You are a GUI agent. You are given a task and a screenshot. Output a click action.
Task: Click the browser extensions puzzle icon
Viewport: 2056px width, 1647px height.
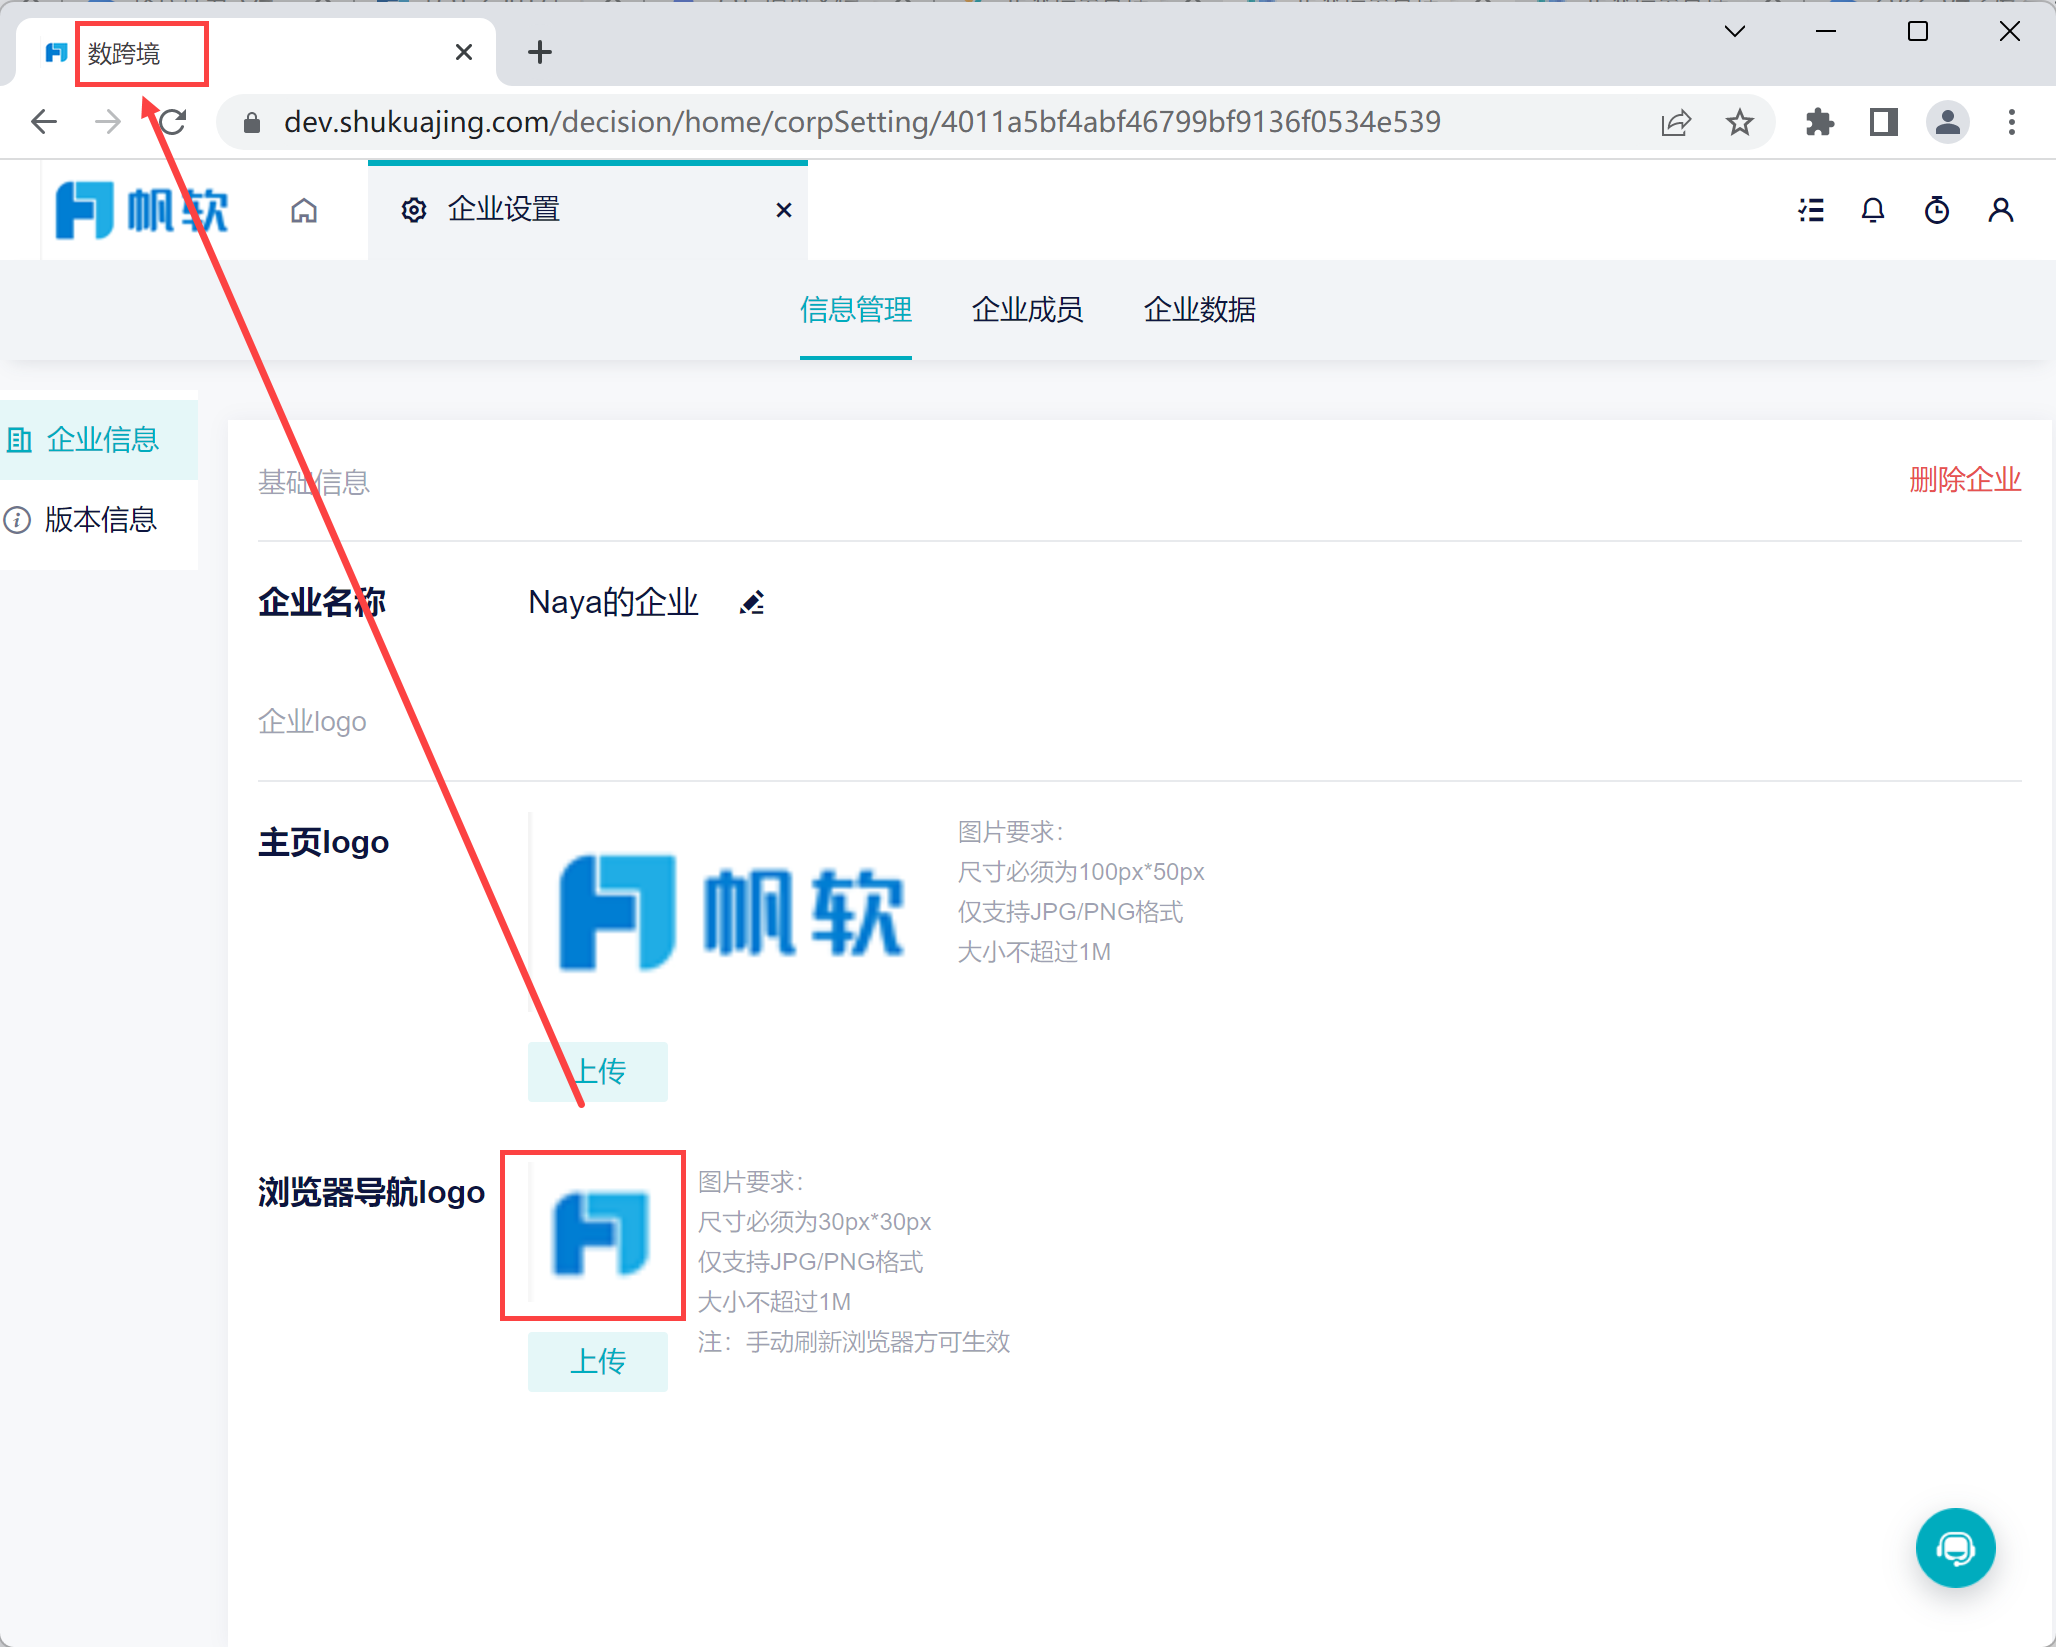pyautogui.click(x=1820, y=122)
